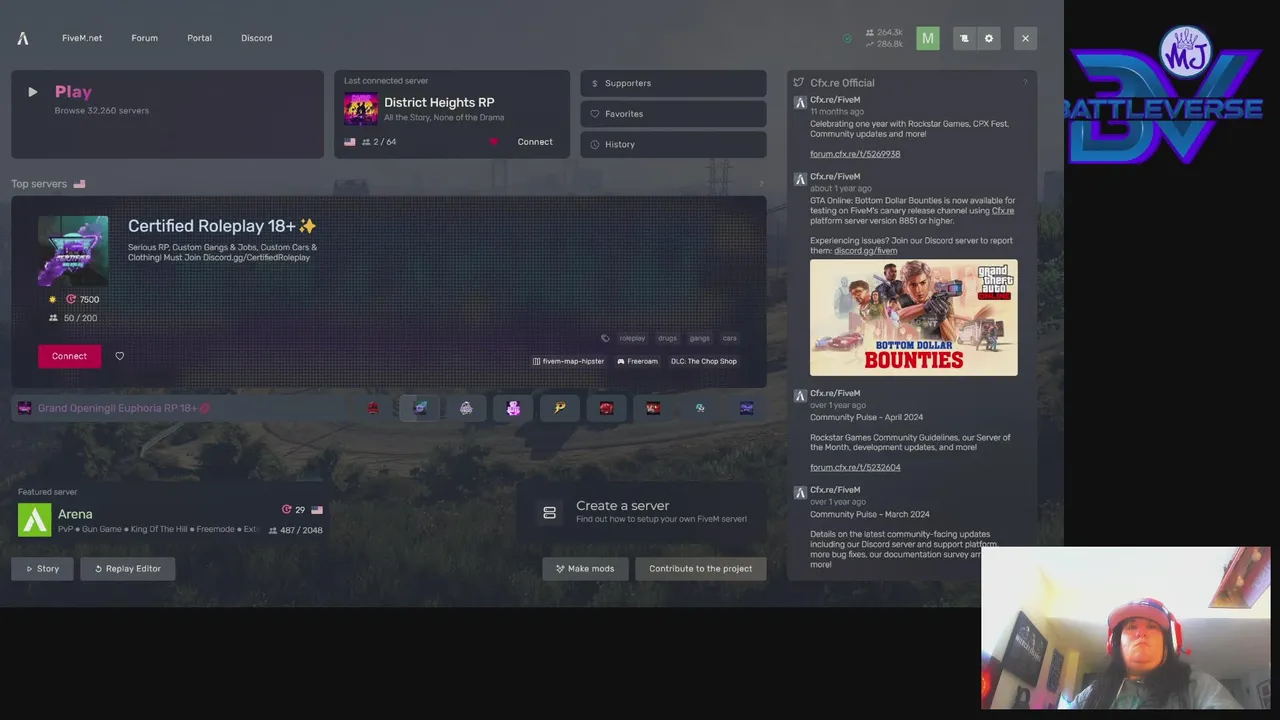Click the Cfx.re/FiveM avatar on April 2024 post
1280x720 pixels.
800,396
